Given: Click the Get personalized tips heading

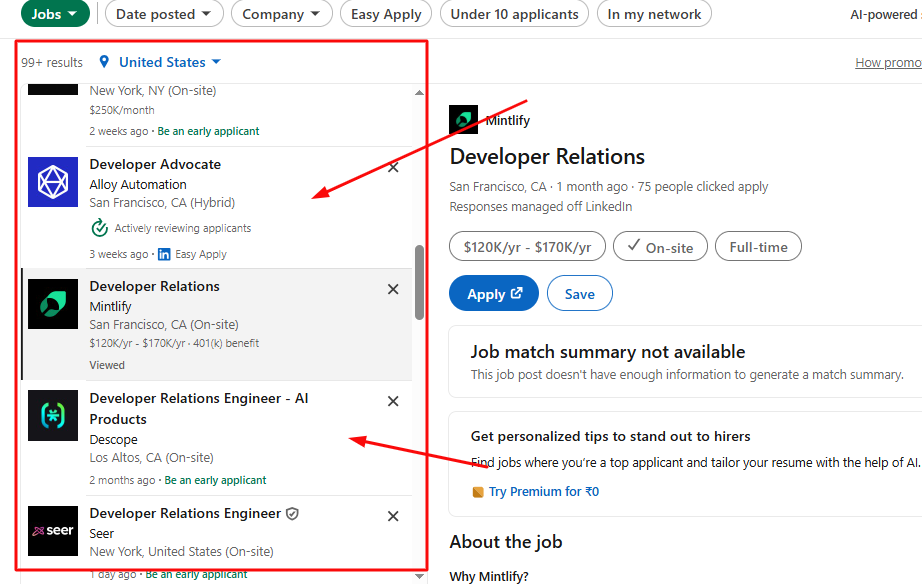Looking at the screenshot, I should tap(610, 436).
